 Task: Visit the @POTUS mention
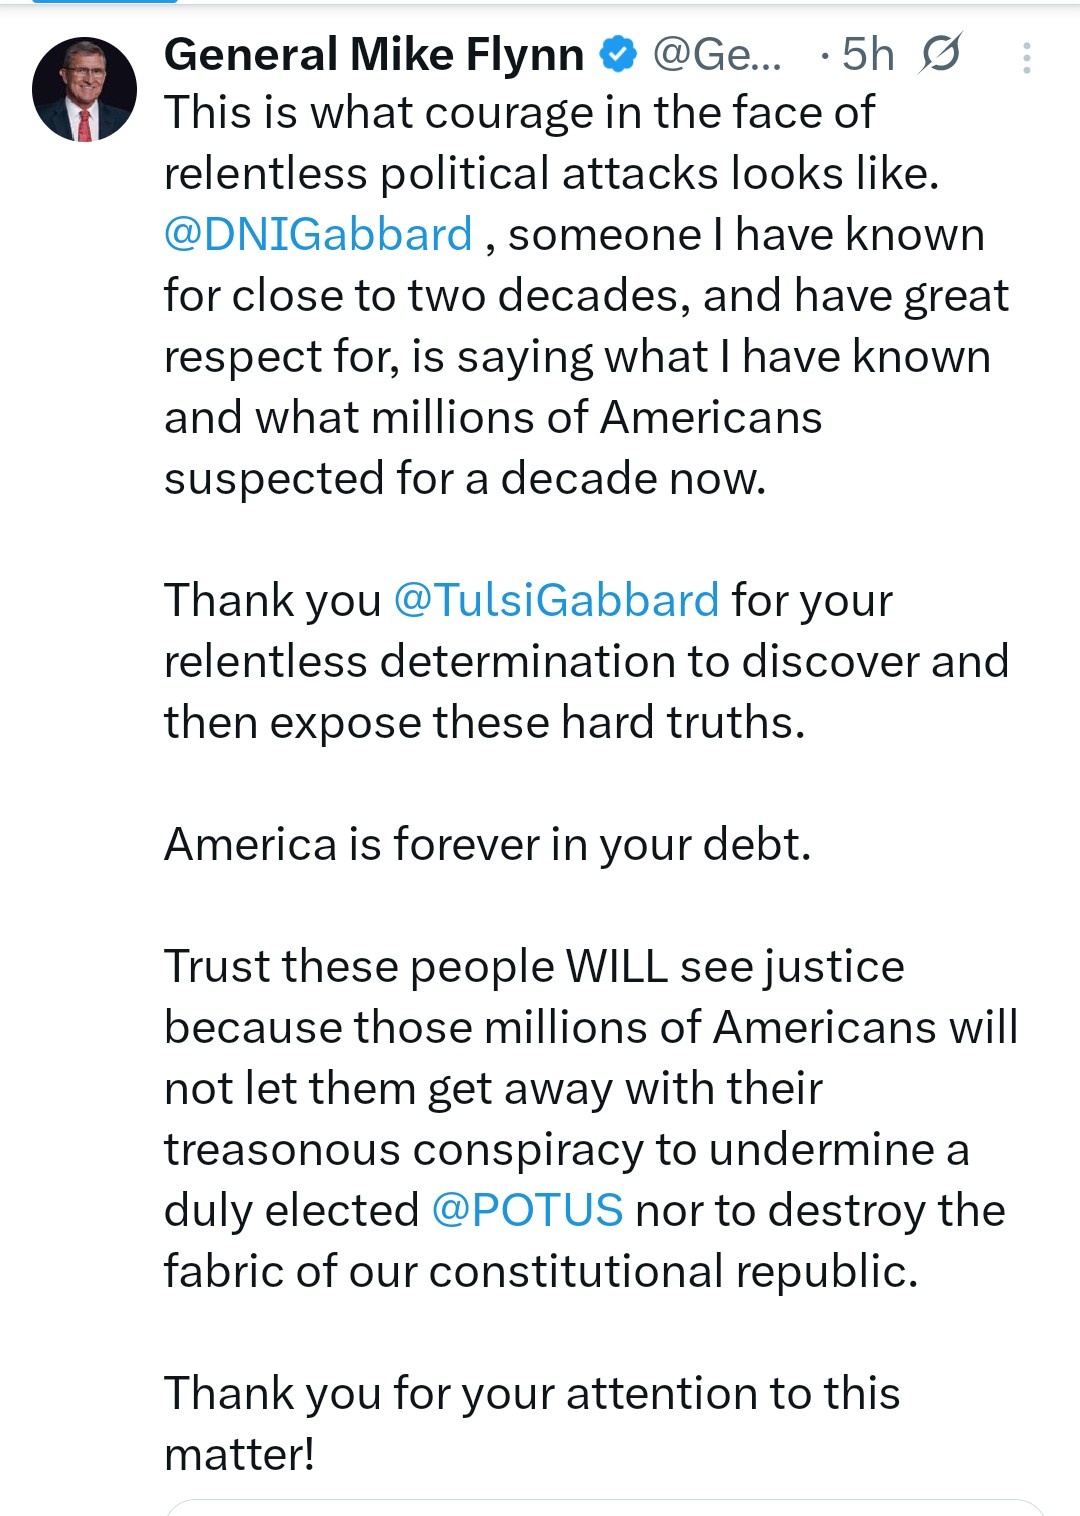click(x=527, y=1210)
